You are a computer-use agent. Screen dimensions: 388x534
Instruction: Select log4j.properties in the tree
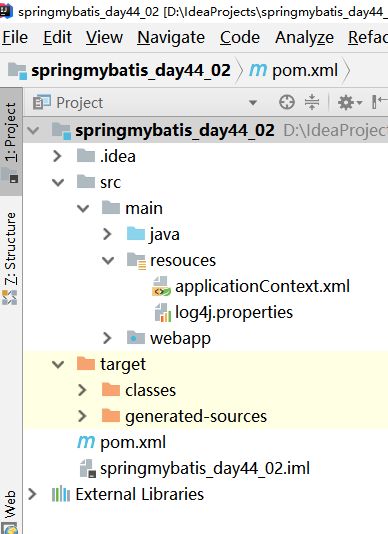234,312
